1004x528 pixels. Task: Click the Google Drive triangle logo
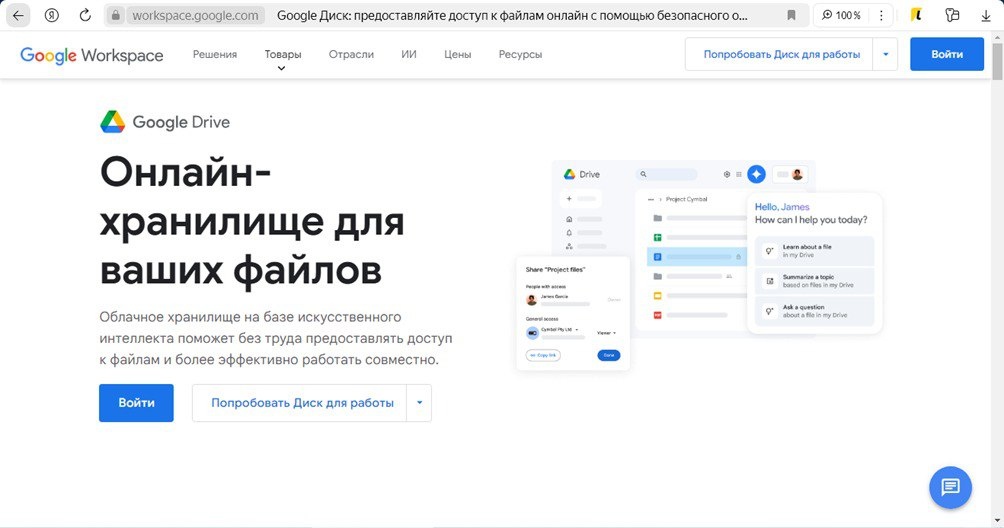click(x=113, y=122)
